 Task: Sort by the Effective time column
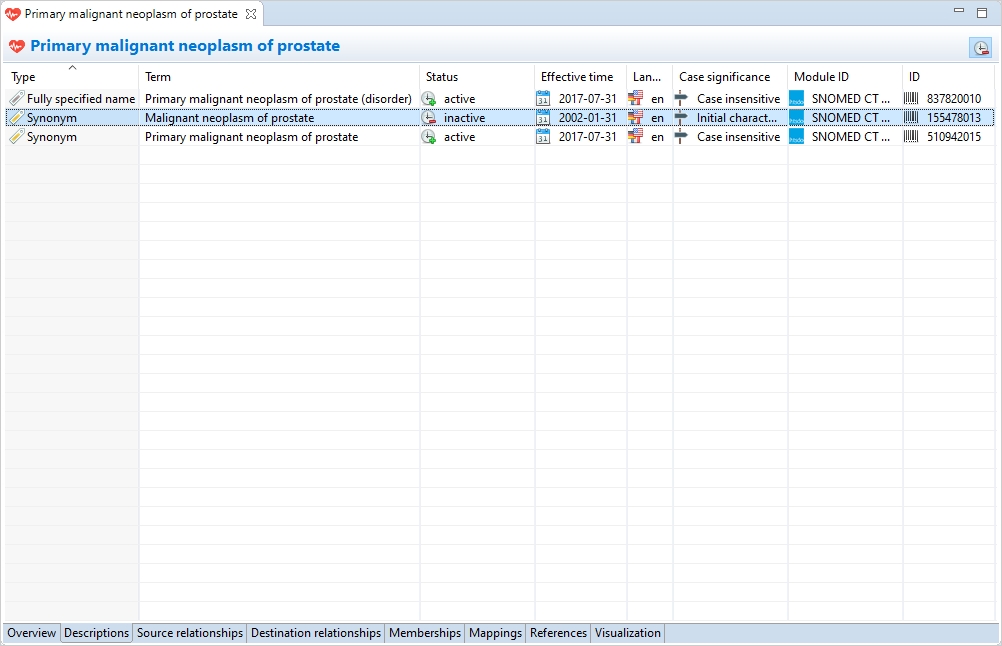[x=577, y=77]
